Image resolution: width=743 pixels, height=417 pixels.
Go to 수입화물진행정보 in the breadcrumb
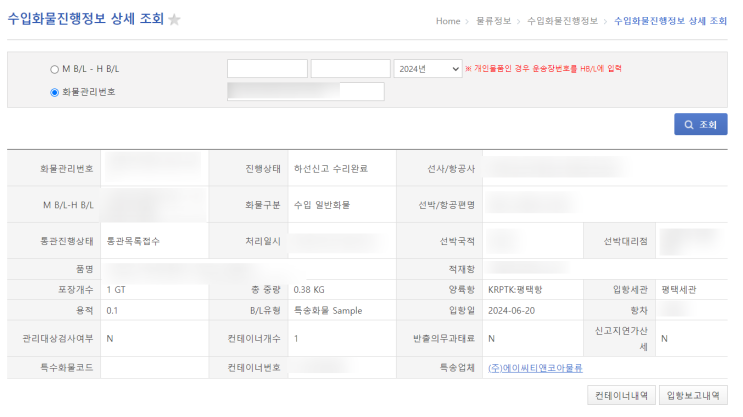[562, 21]
